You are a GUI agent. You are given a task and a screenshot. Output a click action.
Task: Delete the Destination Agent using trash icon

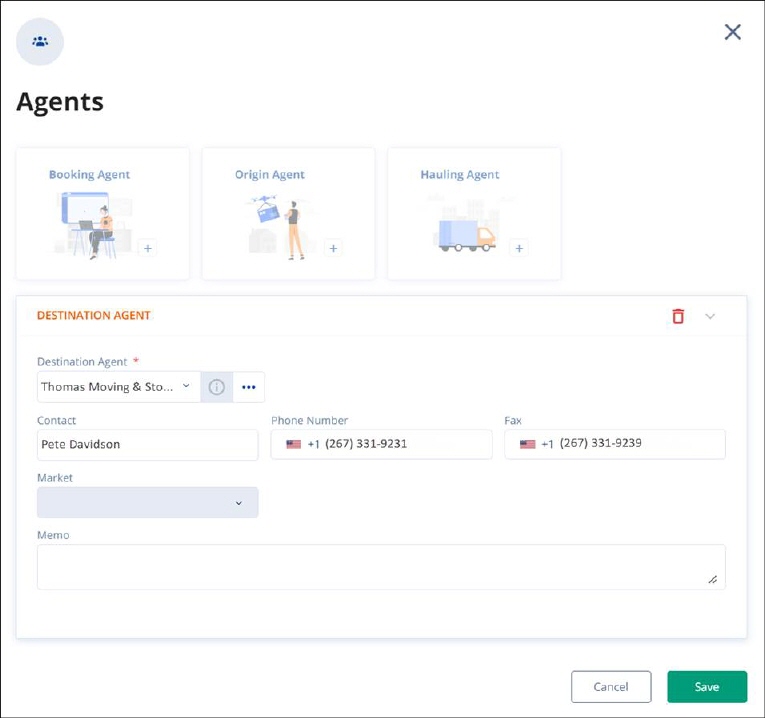point(678,316)
